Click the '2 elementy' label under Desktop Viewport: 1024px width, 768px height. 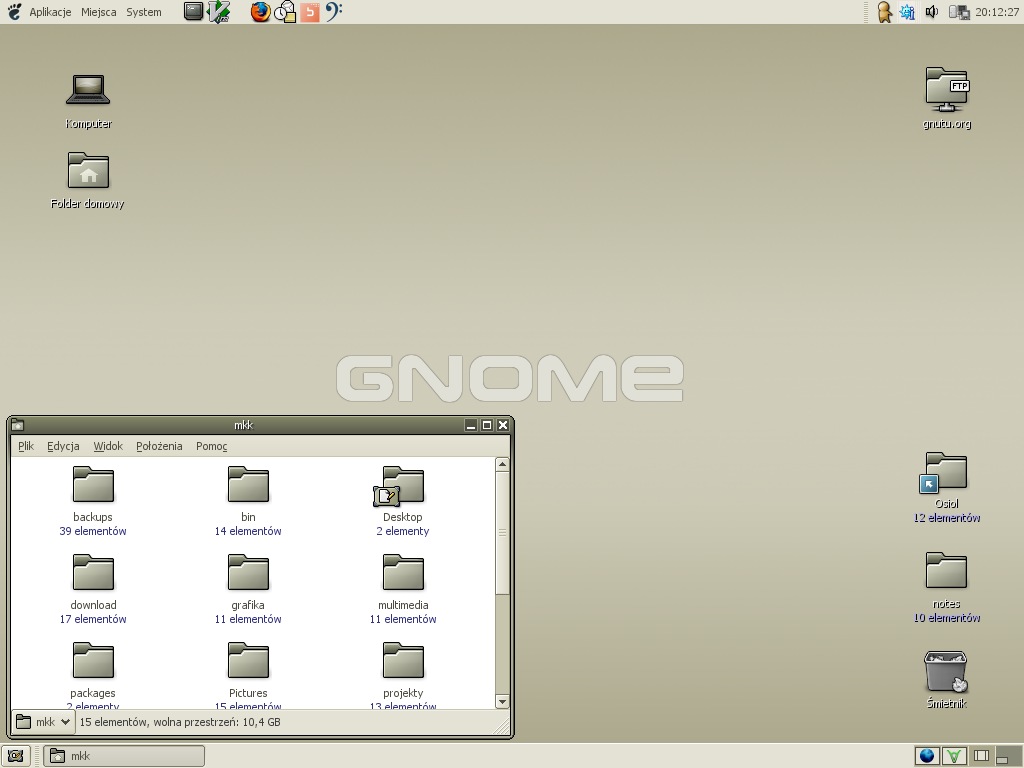403,531
